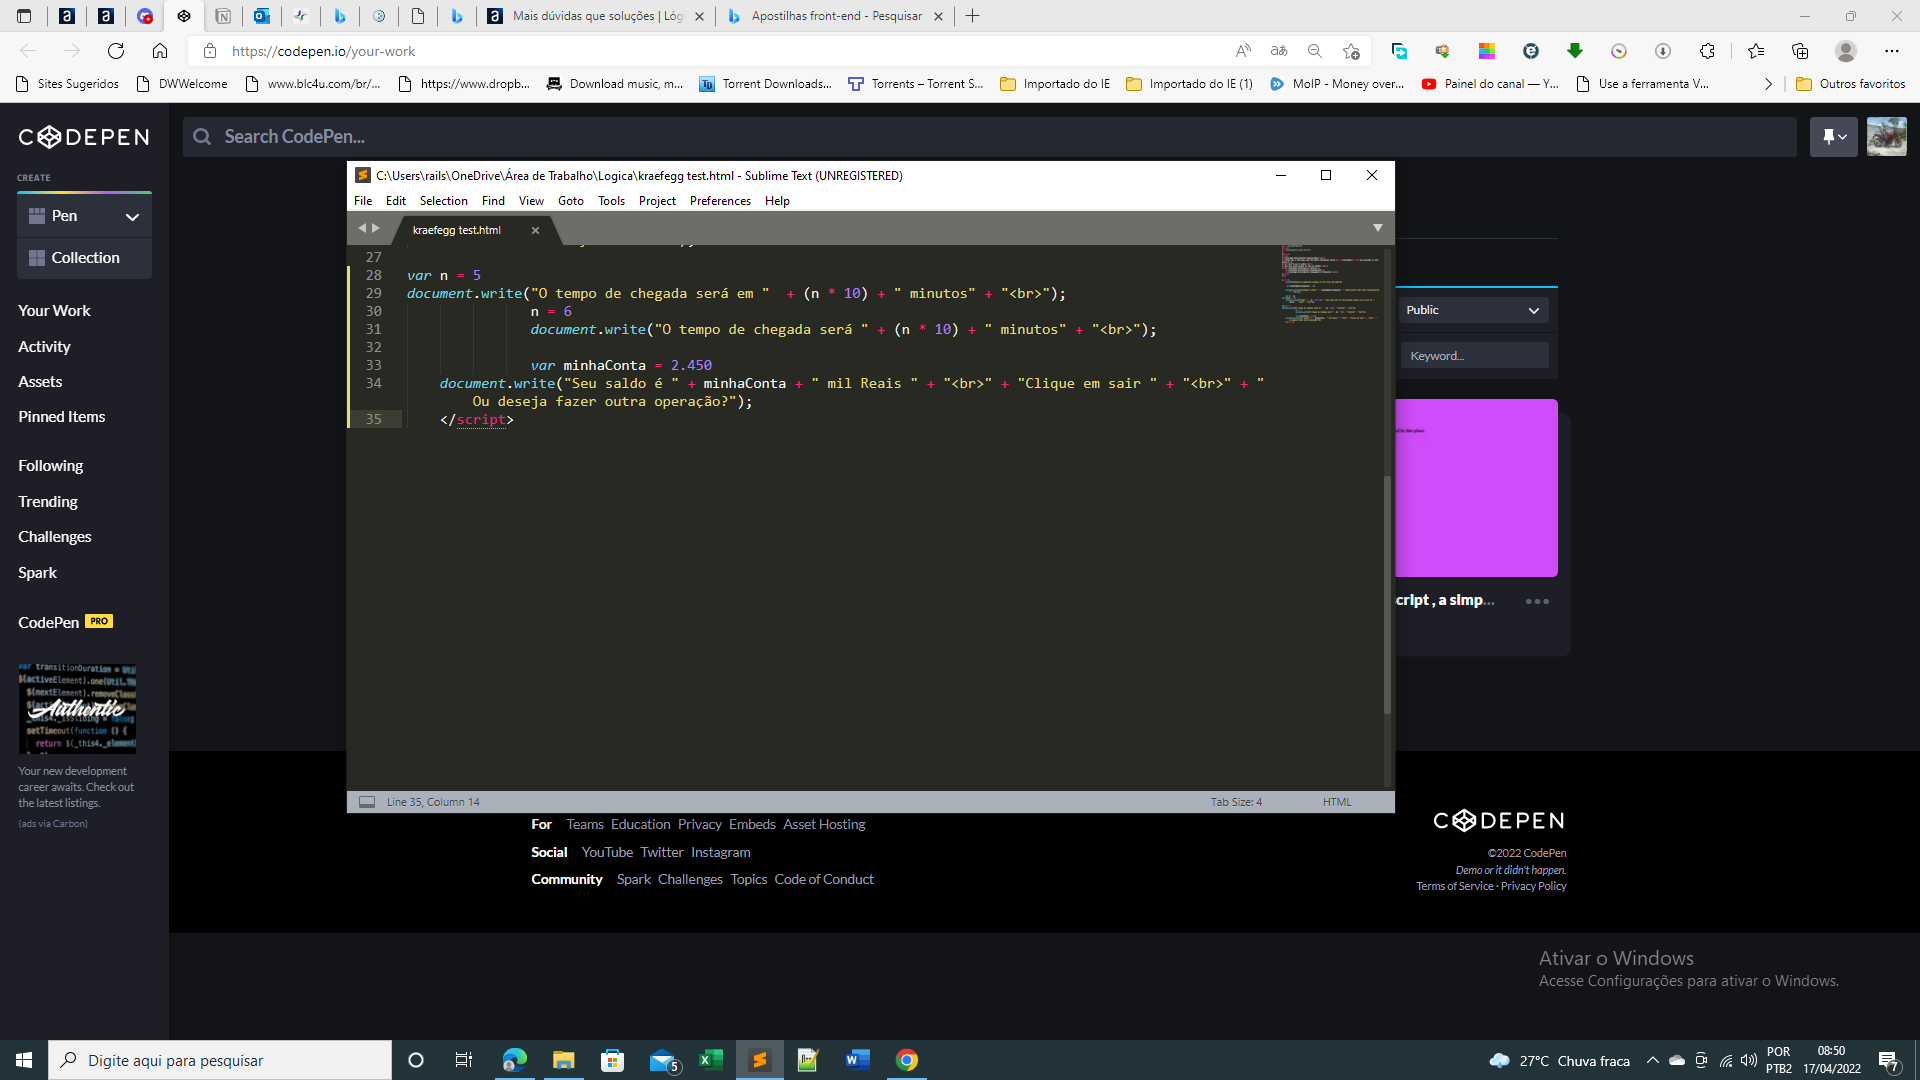Click the Line 35 Column 14 status indicator
Viewport: 1920px width, 1080px height.
pyautogui.click(x=433, y=802)
